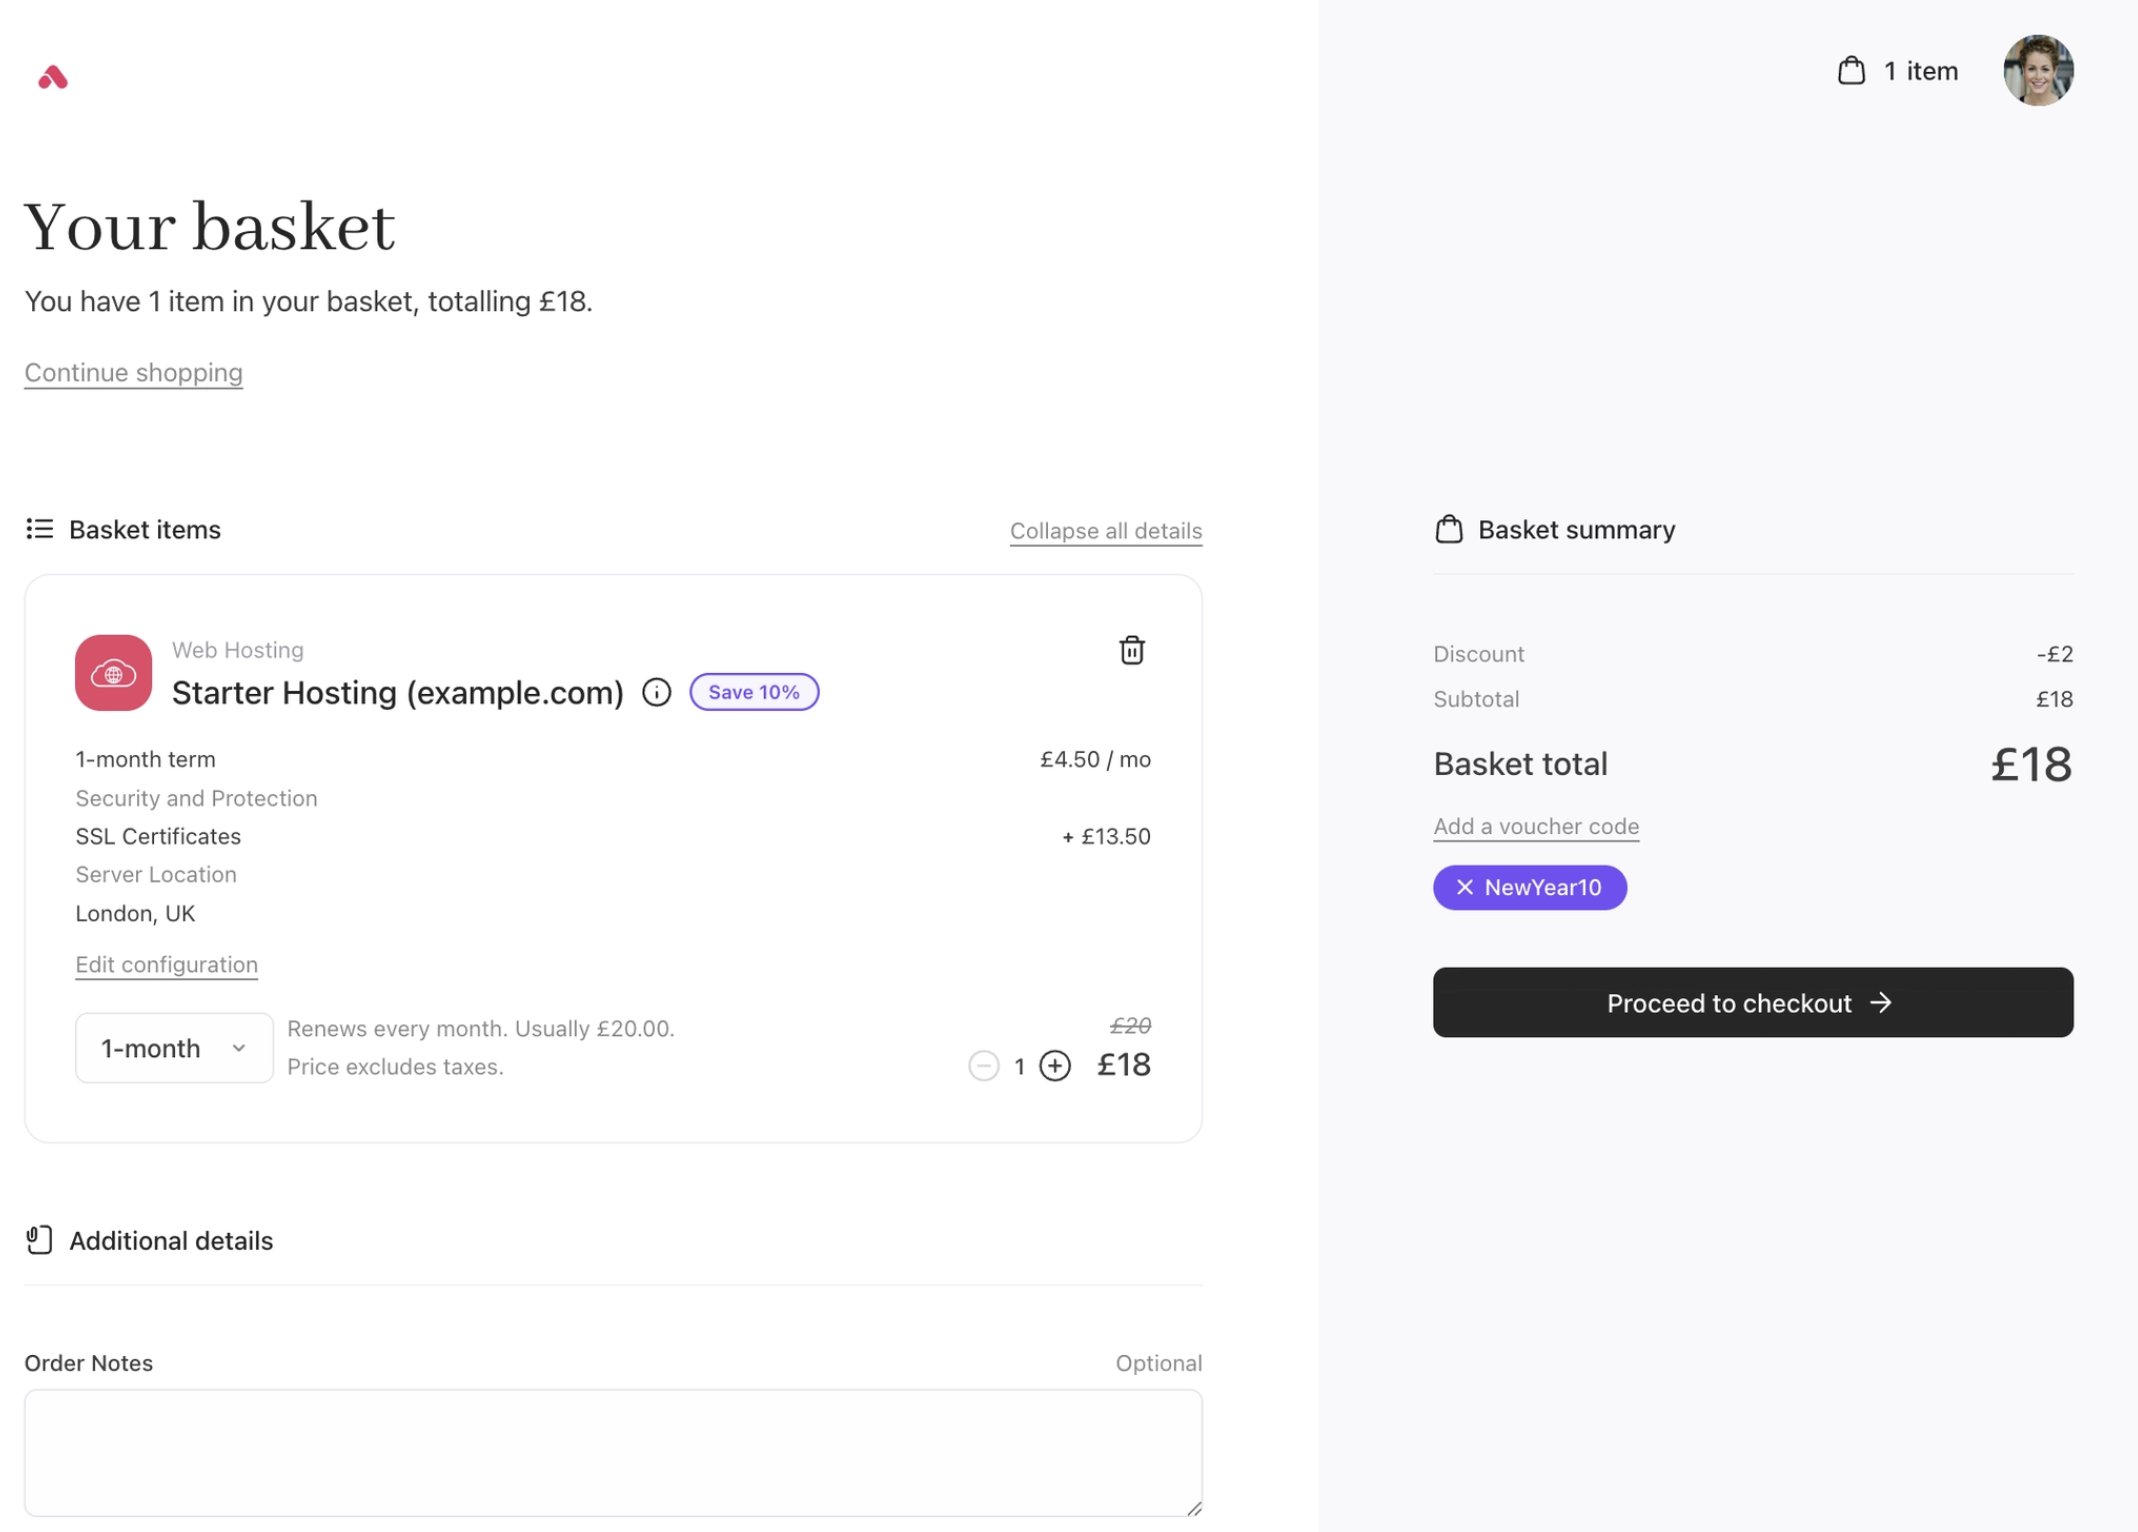This screenshot has width=2138, height=1532.
Task: Decrease quantity with the minus button
Action: tap(983, 1066)
